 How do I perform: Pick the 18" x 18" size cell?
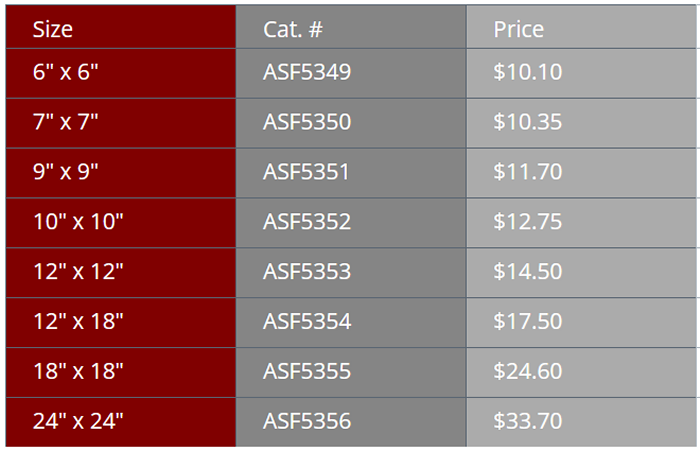point(78,372)
